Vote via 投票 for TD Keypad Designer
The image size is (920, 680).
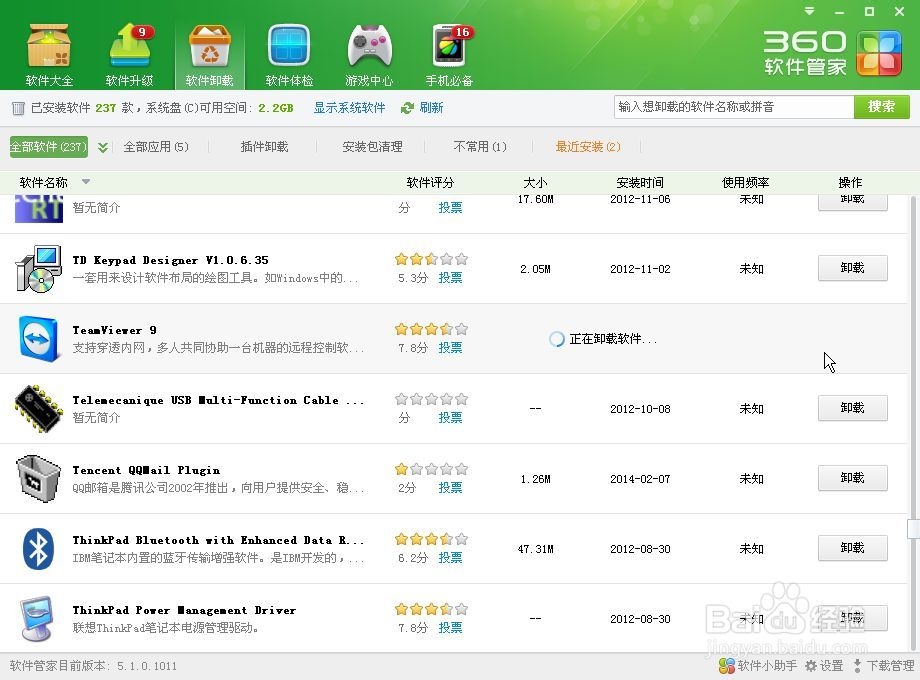pyautogui.click(x=450, y=278)
